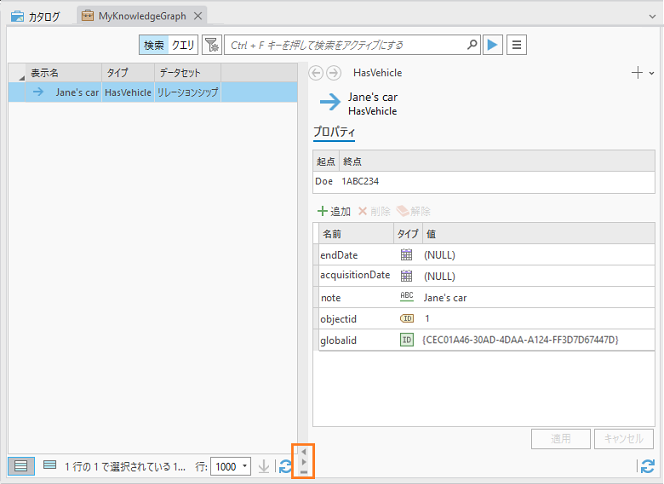Collapse the panel using the left splitter arrow
Viewport: 664px width, 484px height.
click(x=304, y=452)
